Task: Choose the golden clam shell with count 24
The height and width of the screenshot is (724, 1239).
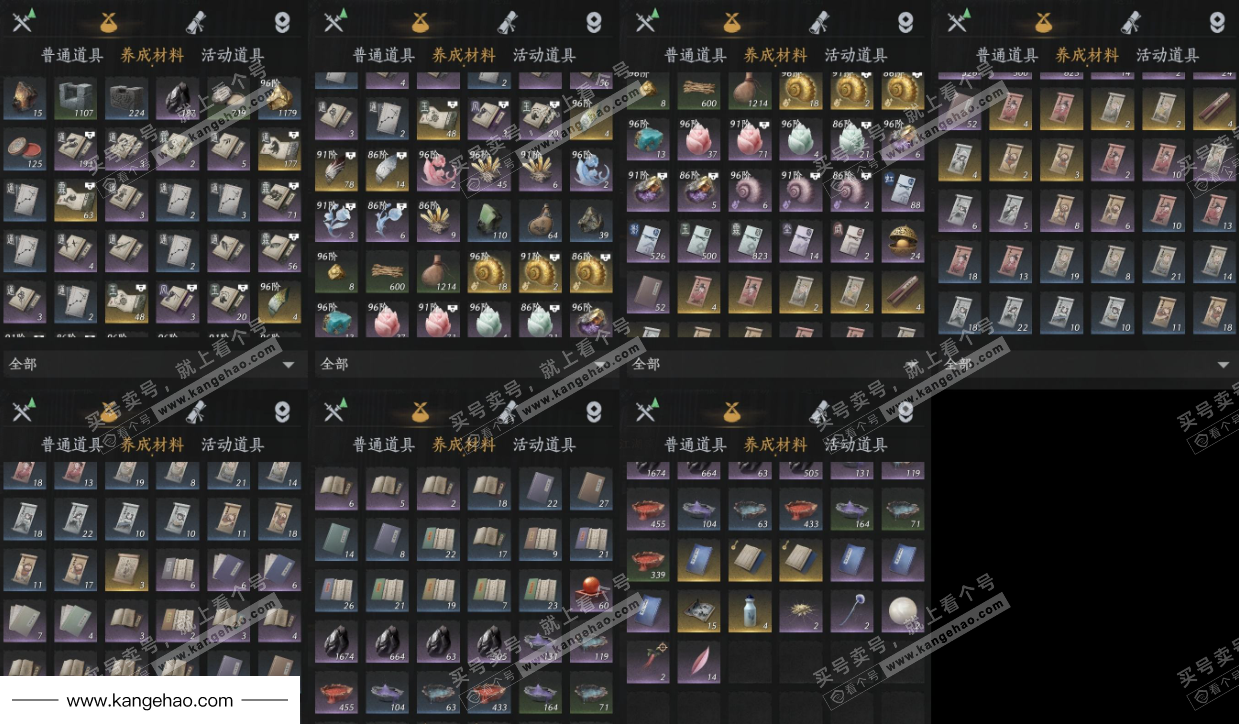Action: 903,243
